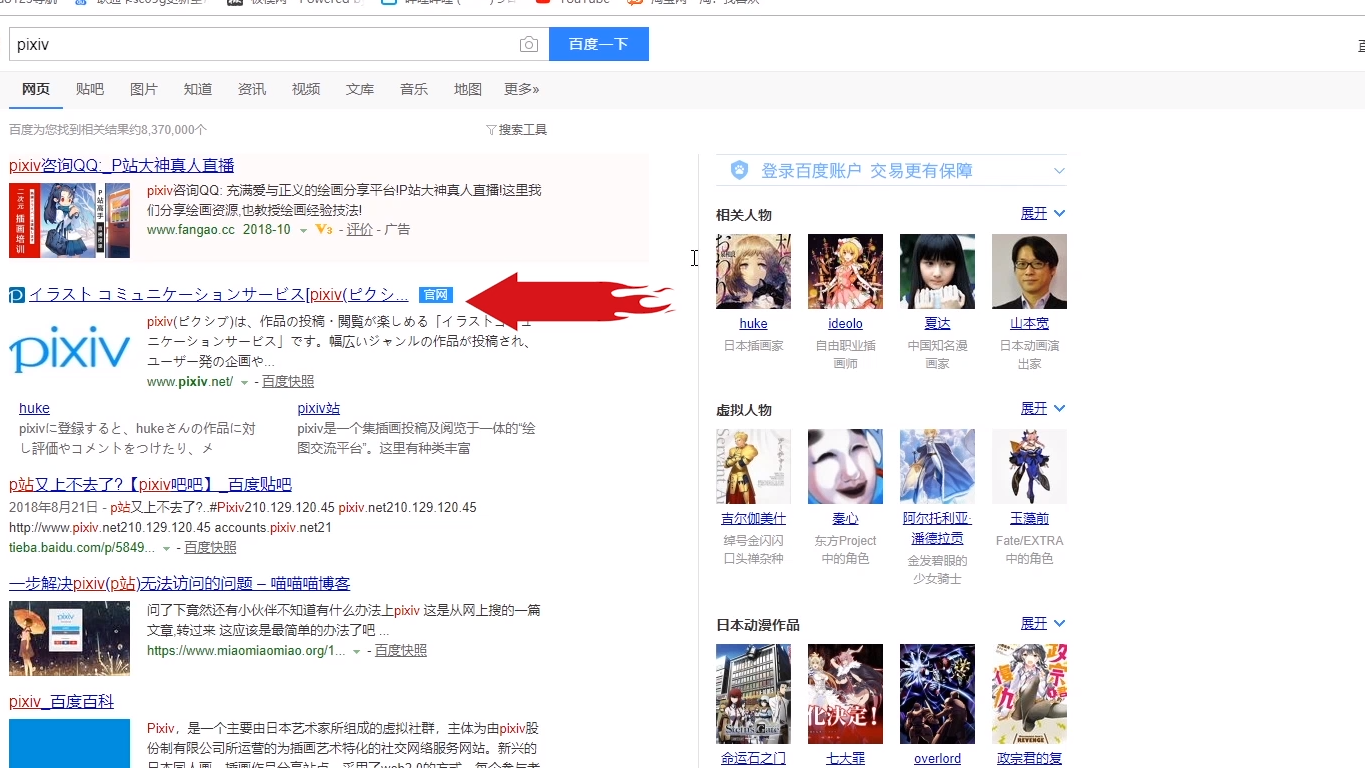Image resolution: width=1365 pixels, height=768 pixels.
Task: Open the 七大罪 title link
Action: (x=845, y=759)
